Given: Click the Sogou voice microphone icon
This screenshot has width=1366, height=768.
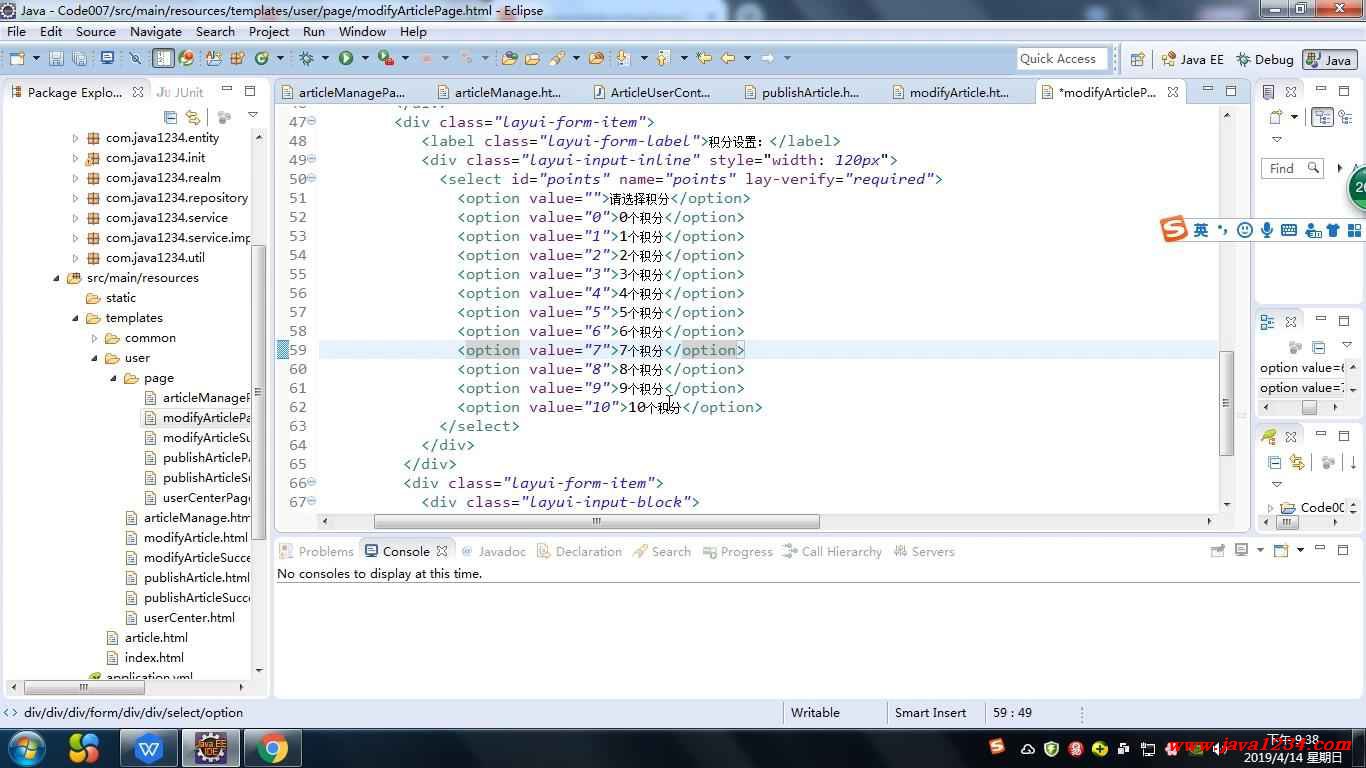Looking at the screenshot, I should coord(1267,230).
